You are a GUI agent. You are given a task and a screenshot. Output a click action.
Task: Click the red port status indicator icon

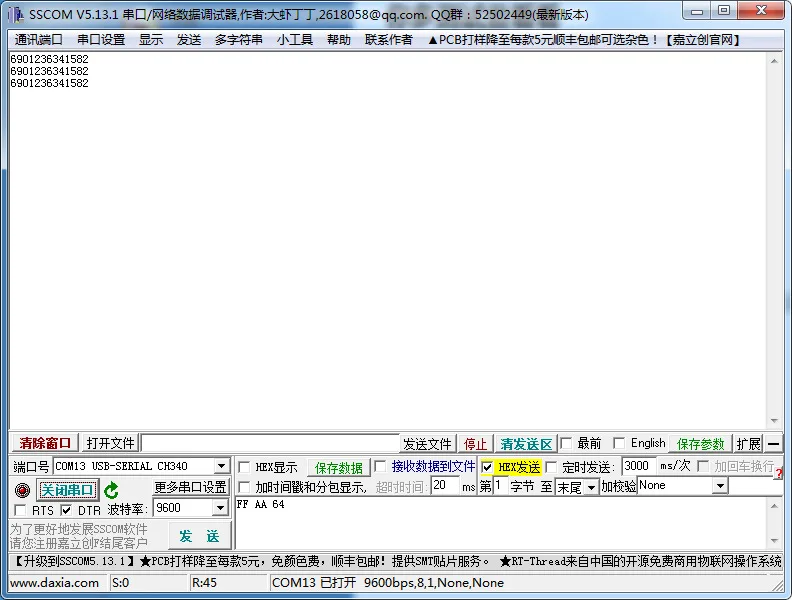22,490
